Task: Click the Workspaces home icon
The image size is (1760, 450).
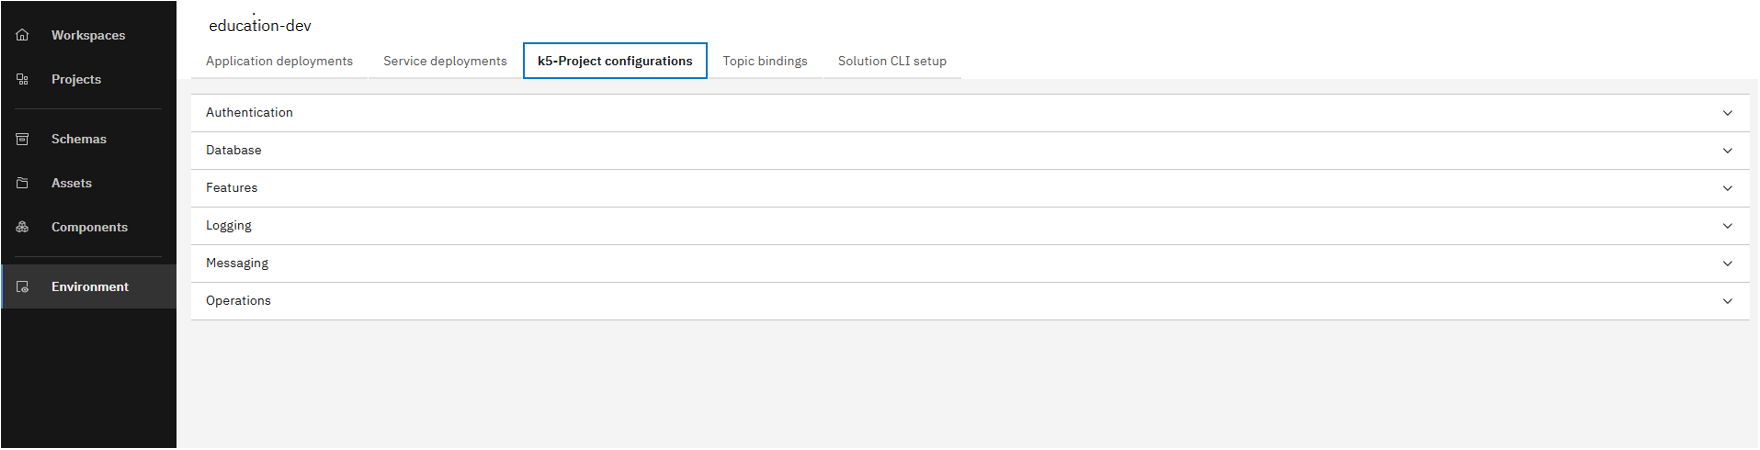Action: [x=22, y=35]
